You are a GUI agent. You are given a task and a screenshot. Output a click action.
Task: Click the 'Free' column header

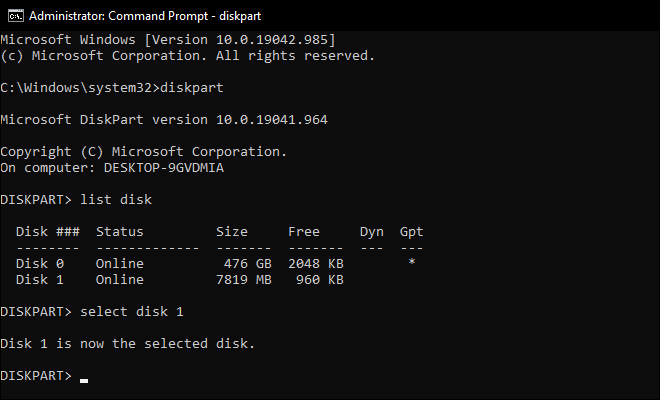[304, 232]
